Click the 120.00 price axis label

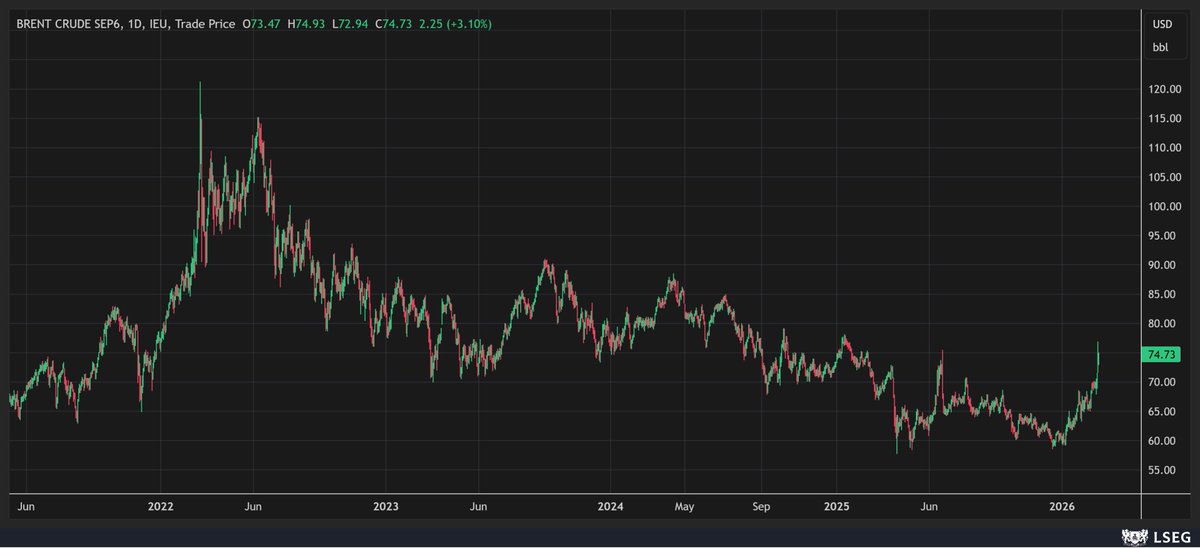[1164, 90]
